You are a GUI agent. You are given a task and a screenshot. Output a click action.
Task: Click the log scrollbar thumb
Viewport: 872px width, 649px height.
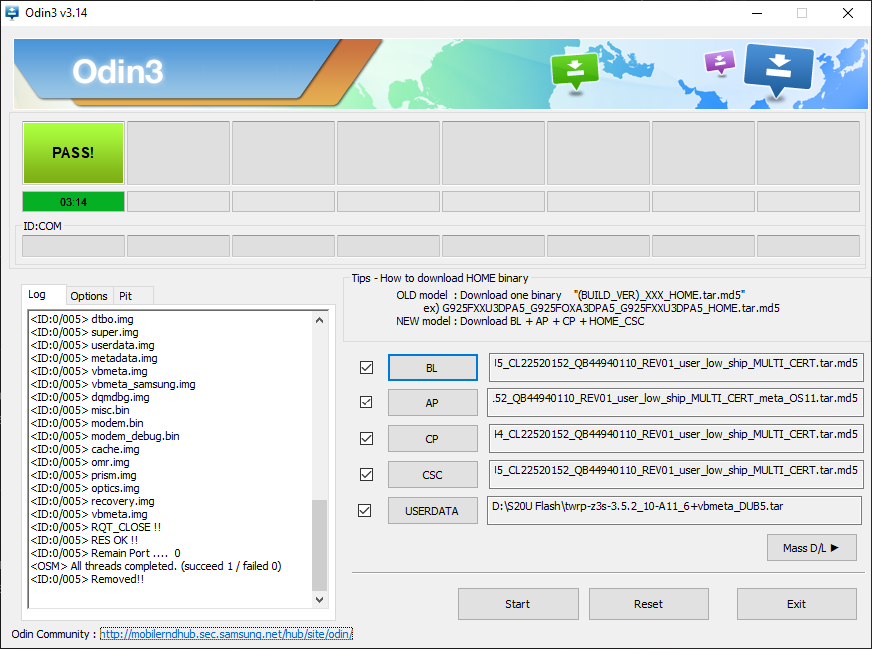point(319,545)
